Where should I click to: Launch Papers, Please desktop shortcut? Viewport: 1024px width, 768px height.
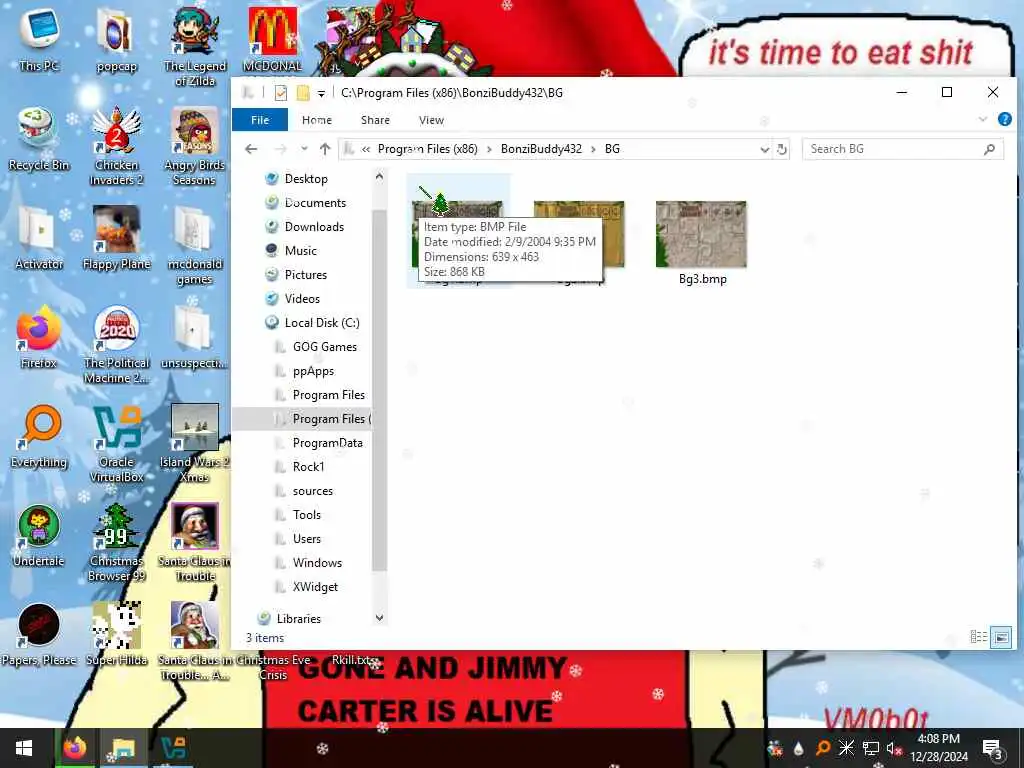[x=39, y=633]
